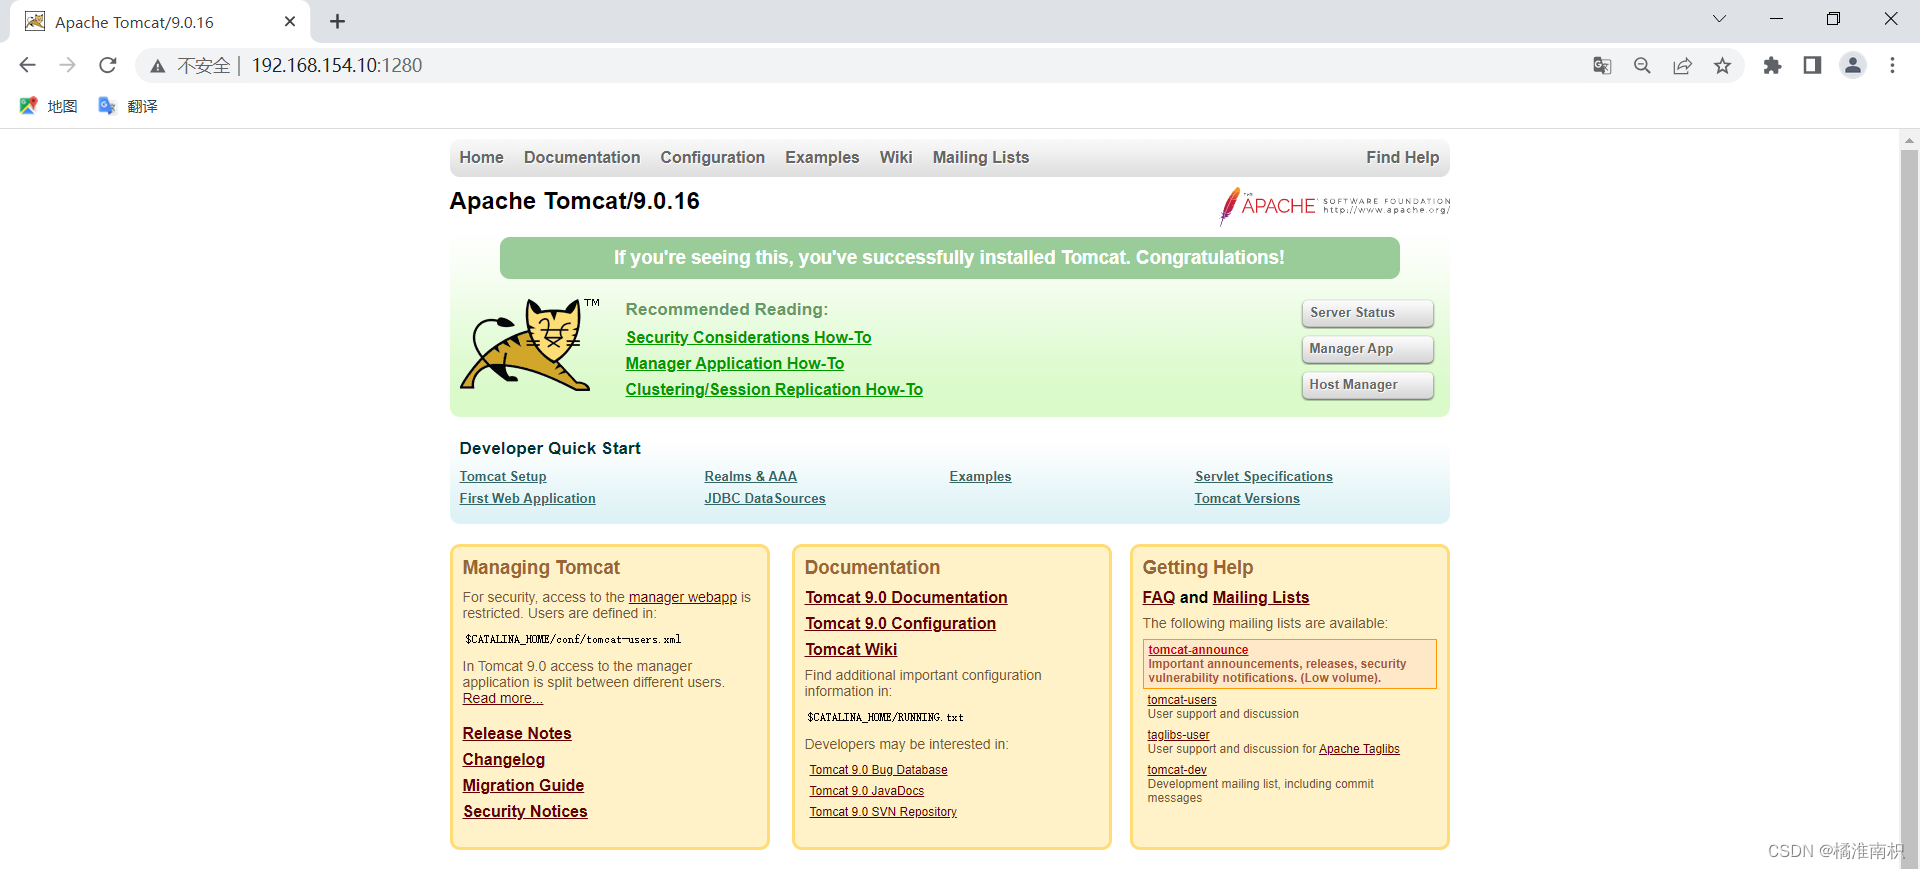Click the Apache Software Foundation logo

[x=1334, y=206]
